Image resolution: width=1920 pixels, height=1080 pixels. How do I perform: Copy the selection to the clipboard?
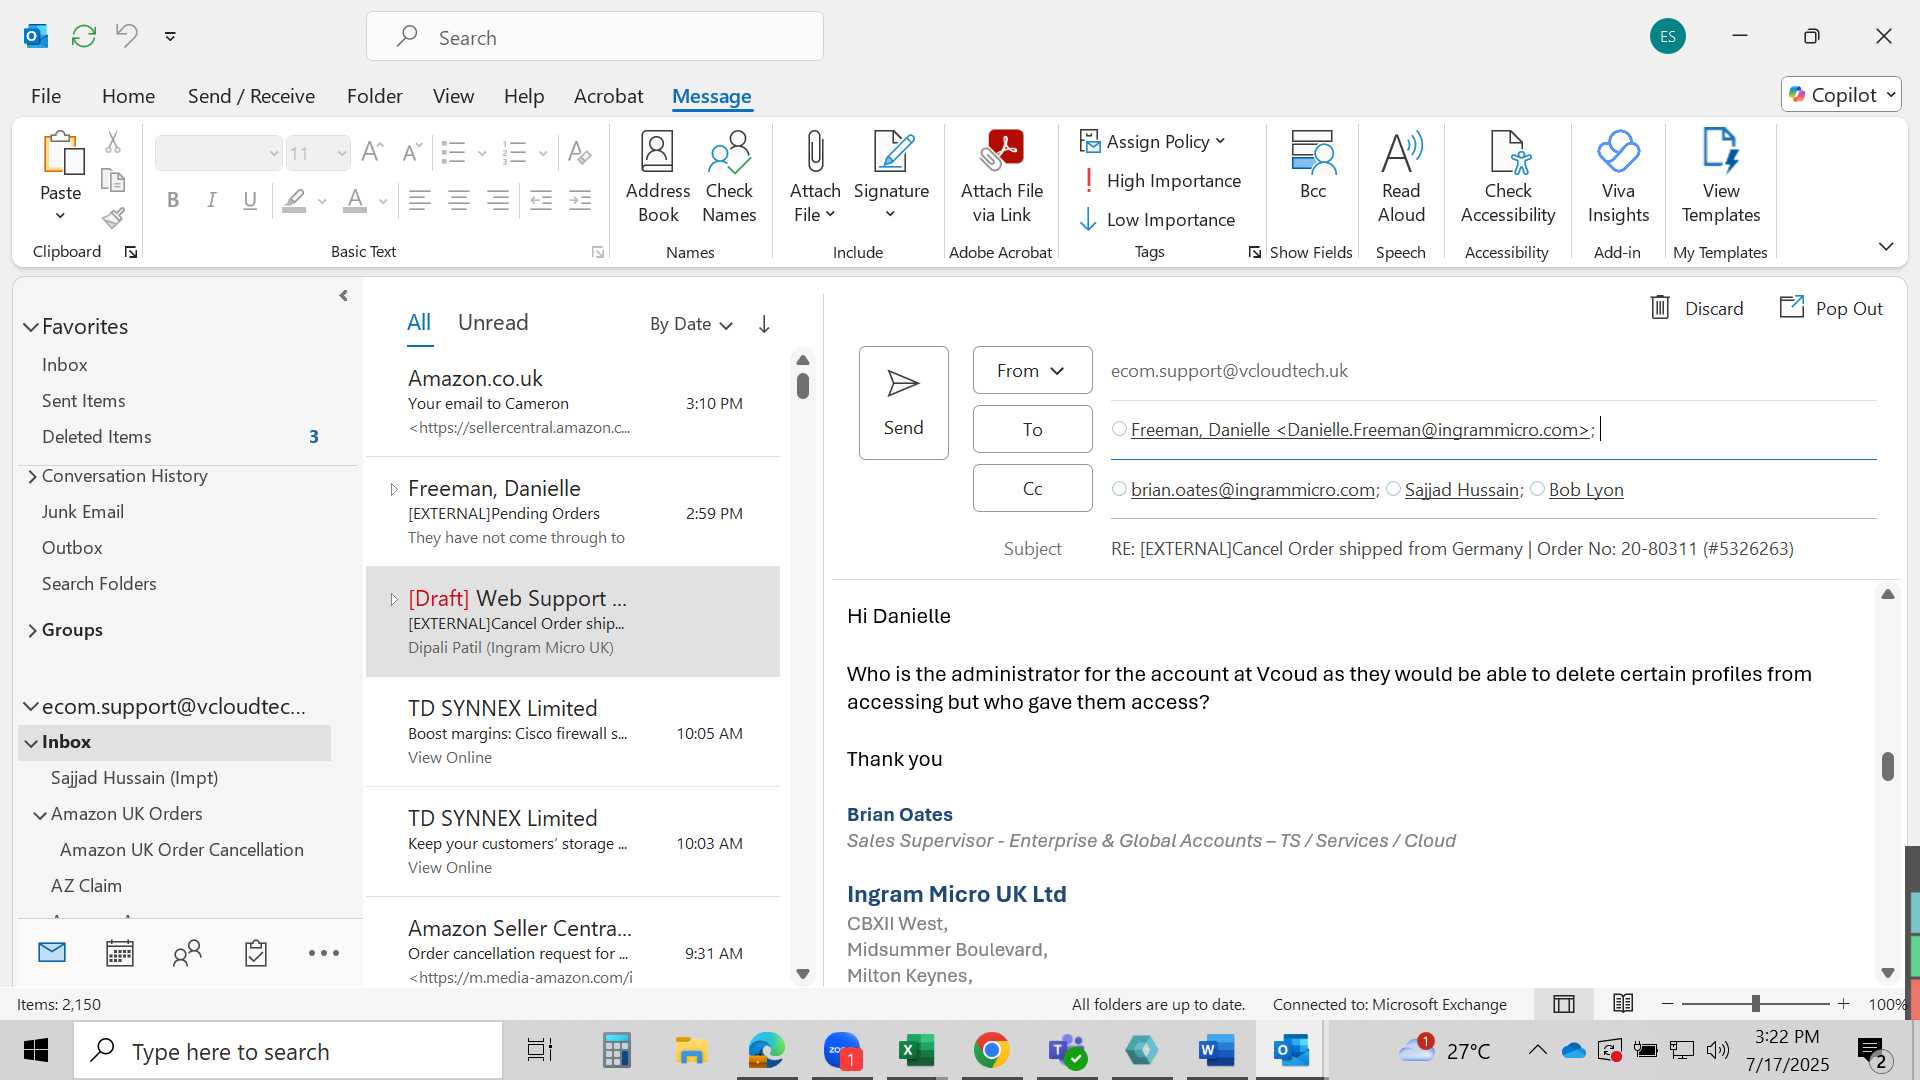click(113, 180)
